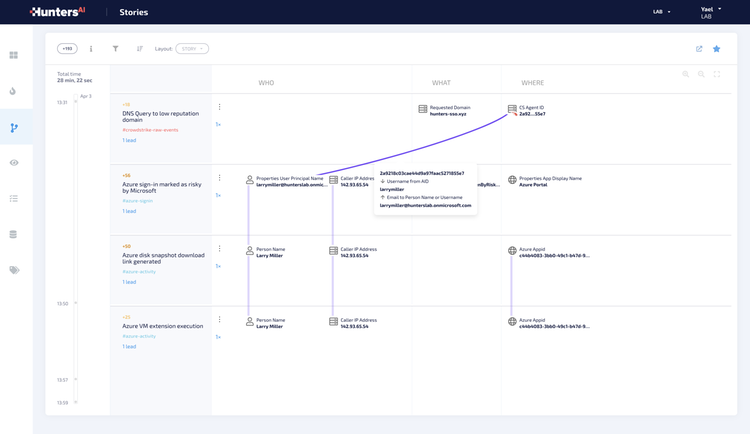Click Caller IP Address in Azure sign-in row
Screen dimensions: 750x434
352,181
